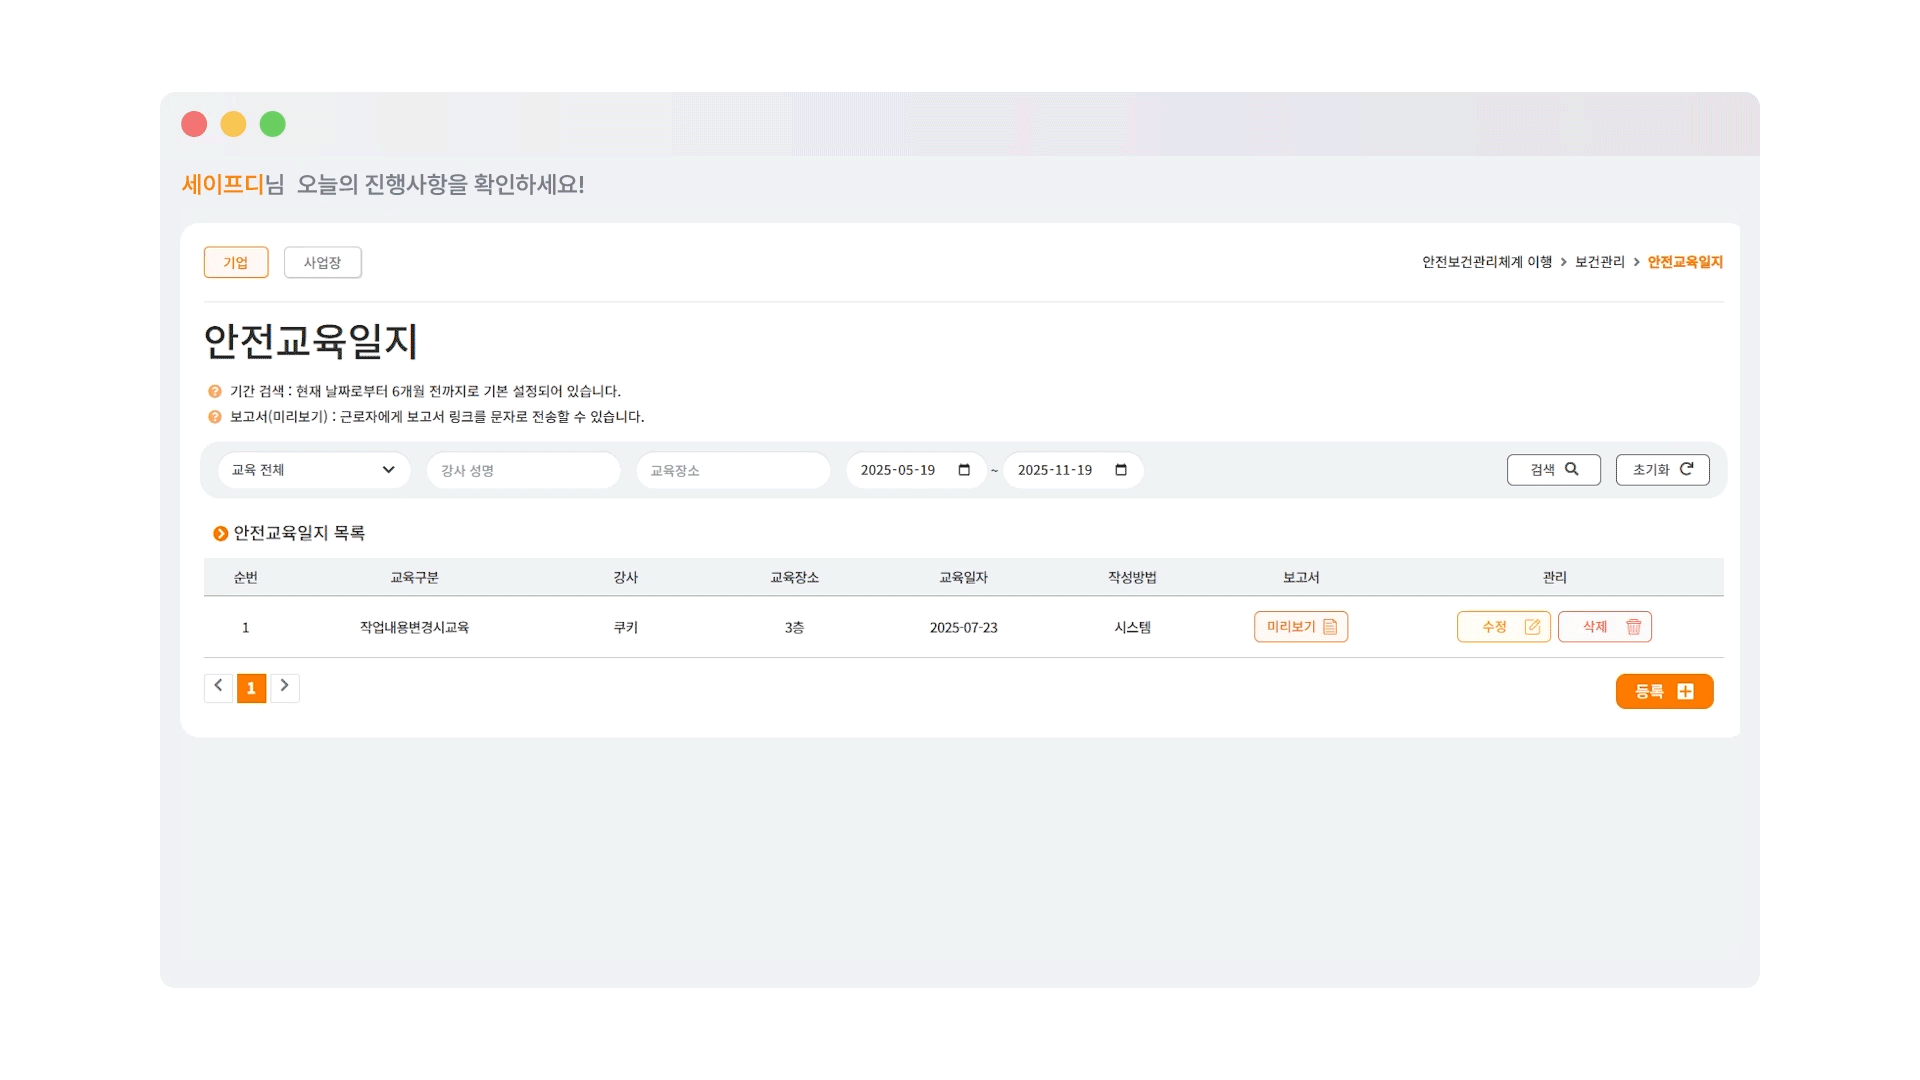Image resolution: width=1920 pixels, height=1080 pixels.
Task: Click 수정 to edit the row
Action: click(x=1503, y=627)
